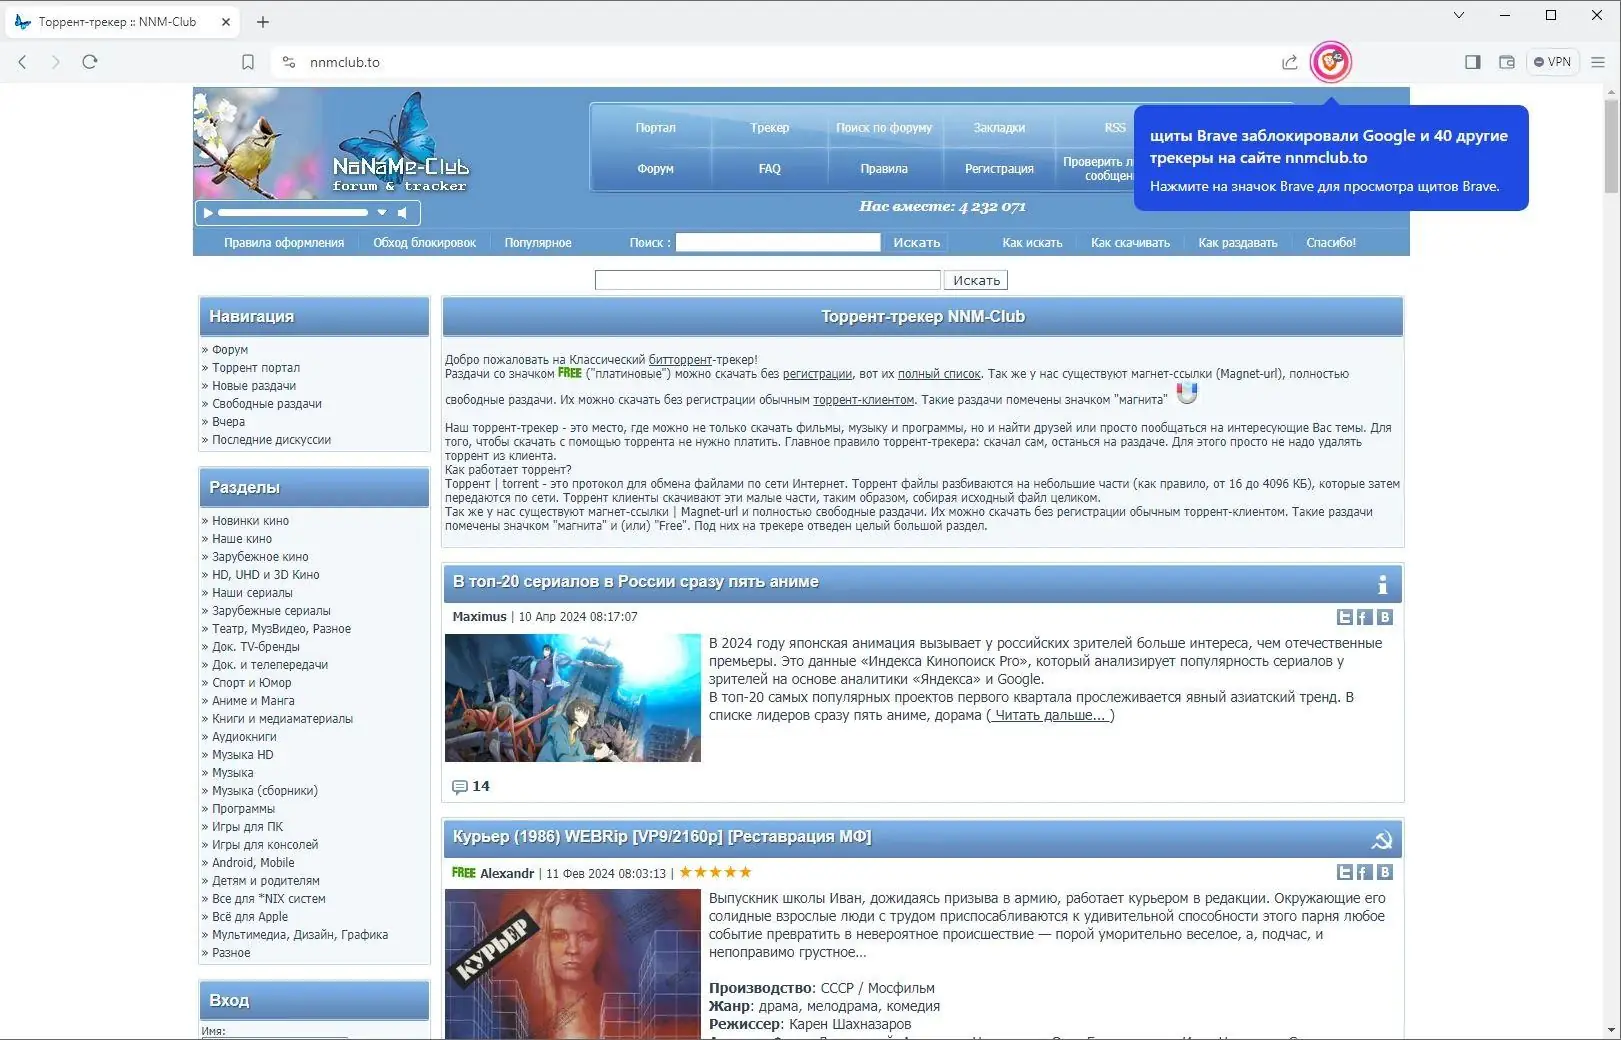View site information icon beside nnmclub.to
Viewport: 1621px width, 1040px height.
[289, 62]
